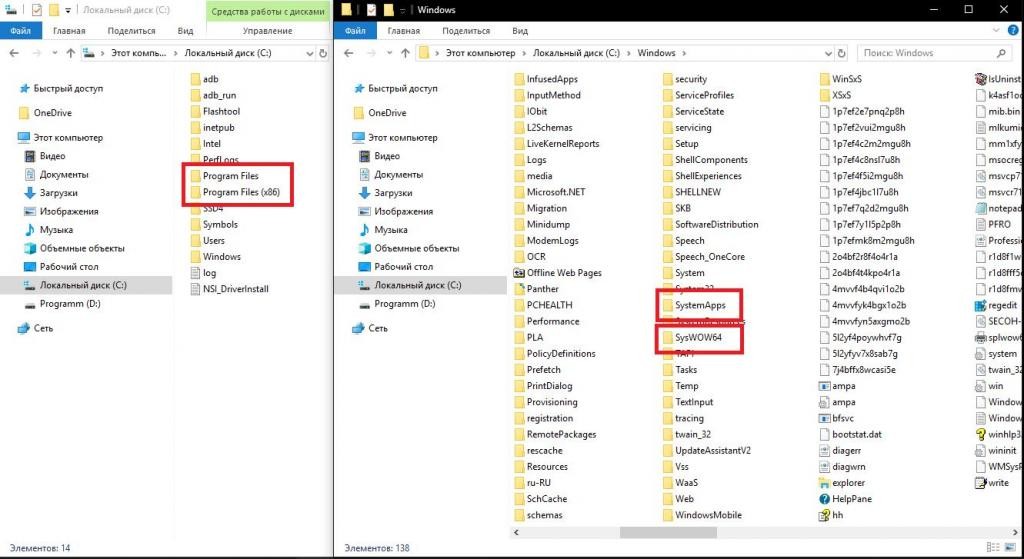The width and height of the screenshot is (1024, 559).
Task: Open Explorer help using the question mark icon
Action: (x=1012, y=31)
